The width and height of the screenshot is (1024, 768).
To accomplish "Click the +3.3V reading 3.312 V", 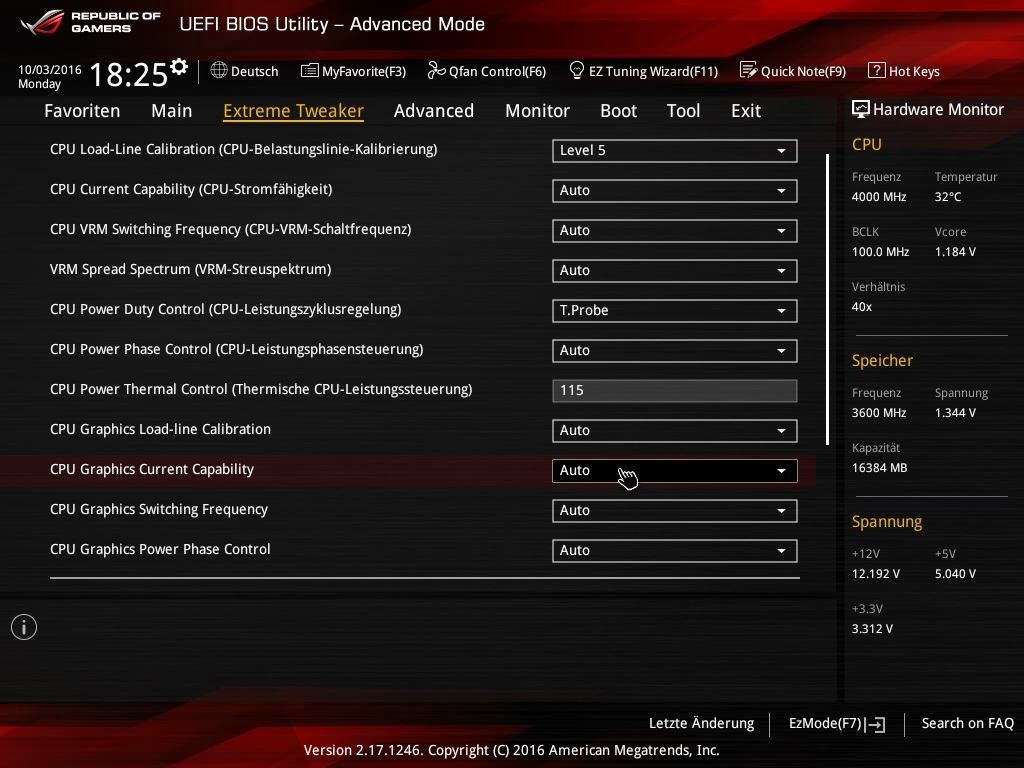I will 872,629.
